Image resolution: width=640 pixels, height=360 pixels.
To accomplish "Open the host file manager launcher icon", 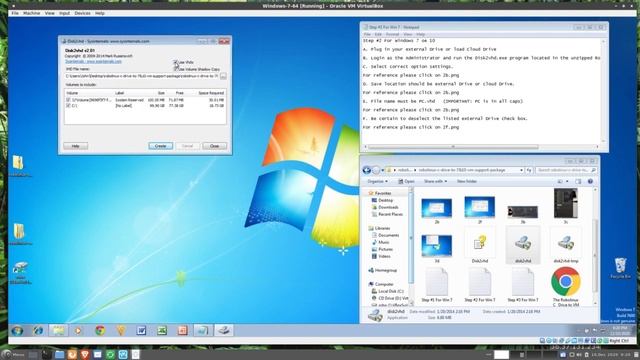I will (x=60, y=354).
